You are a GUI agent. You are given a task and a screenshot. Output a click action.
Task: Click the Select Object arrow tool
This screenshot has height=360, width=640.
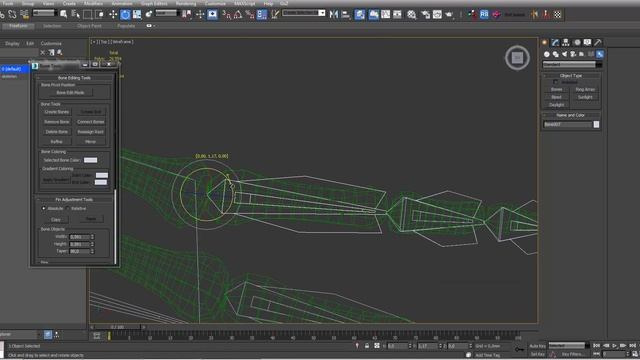click(64, 15)
